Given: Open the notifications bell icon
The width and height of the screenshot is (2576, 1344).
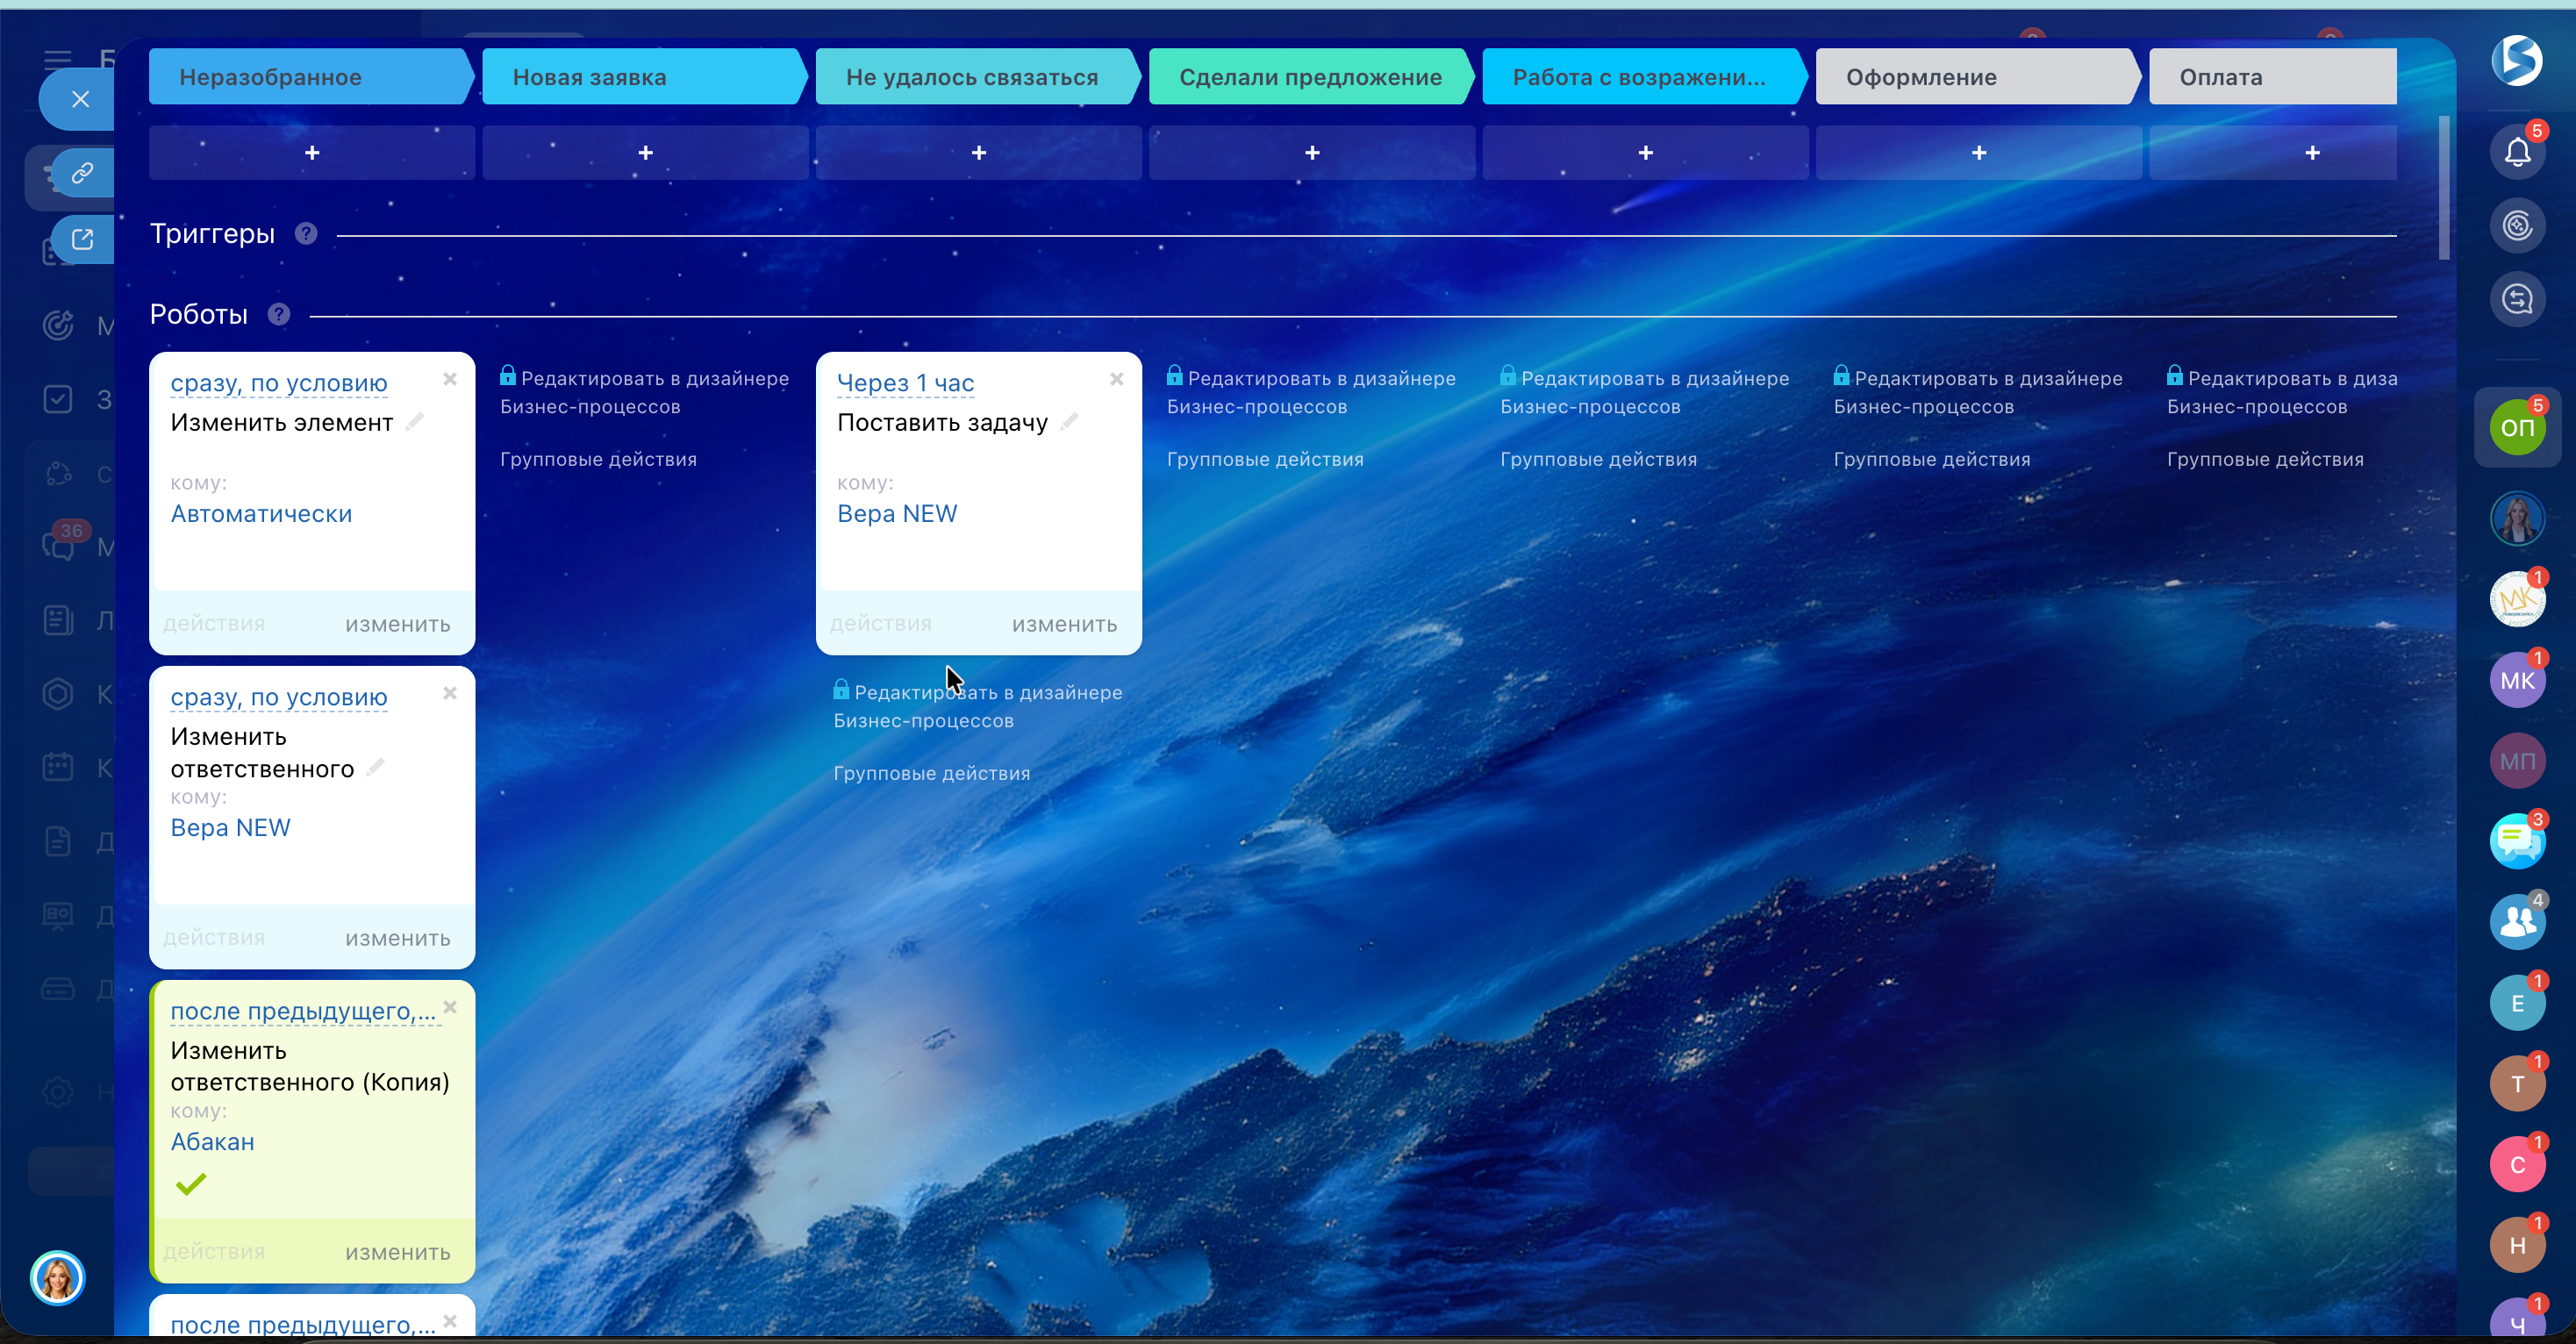Looking at the screenshot, I should [2516, 152].
